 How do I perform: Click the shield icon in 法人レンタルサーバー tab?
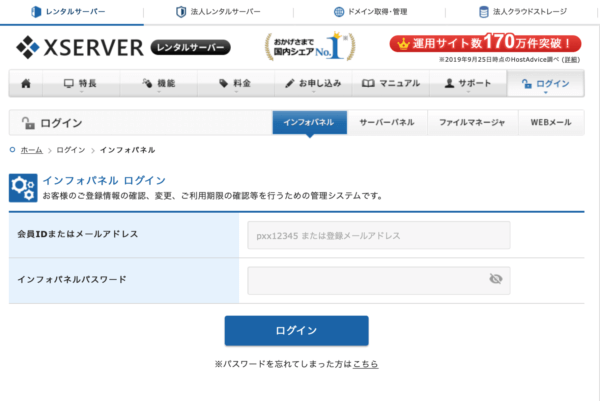tap(181, 12)
